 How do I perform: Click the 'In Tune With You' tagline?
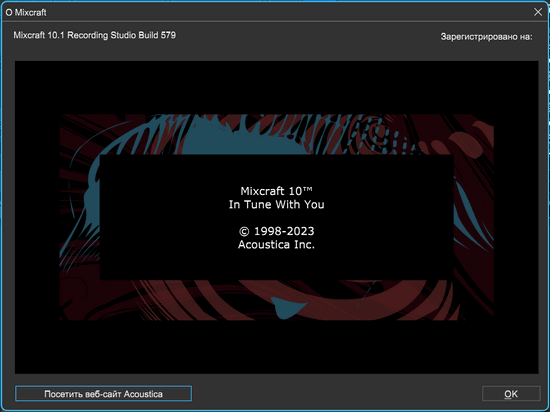[x=276, y=204]
